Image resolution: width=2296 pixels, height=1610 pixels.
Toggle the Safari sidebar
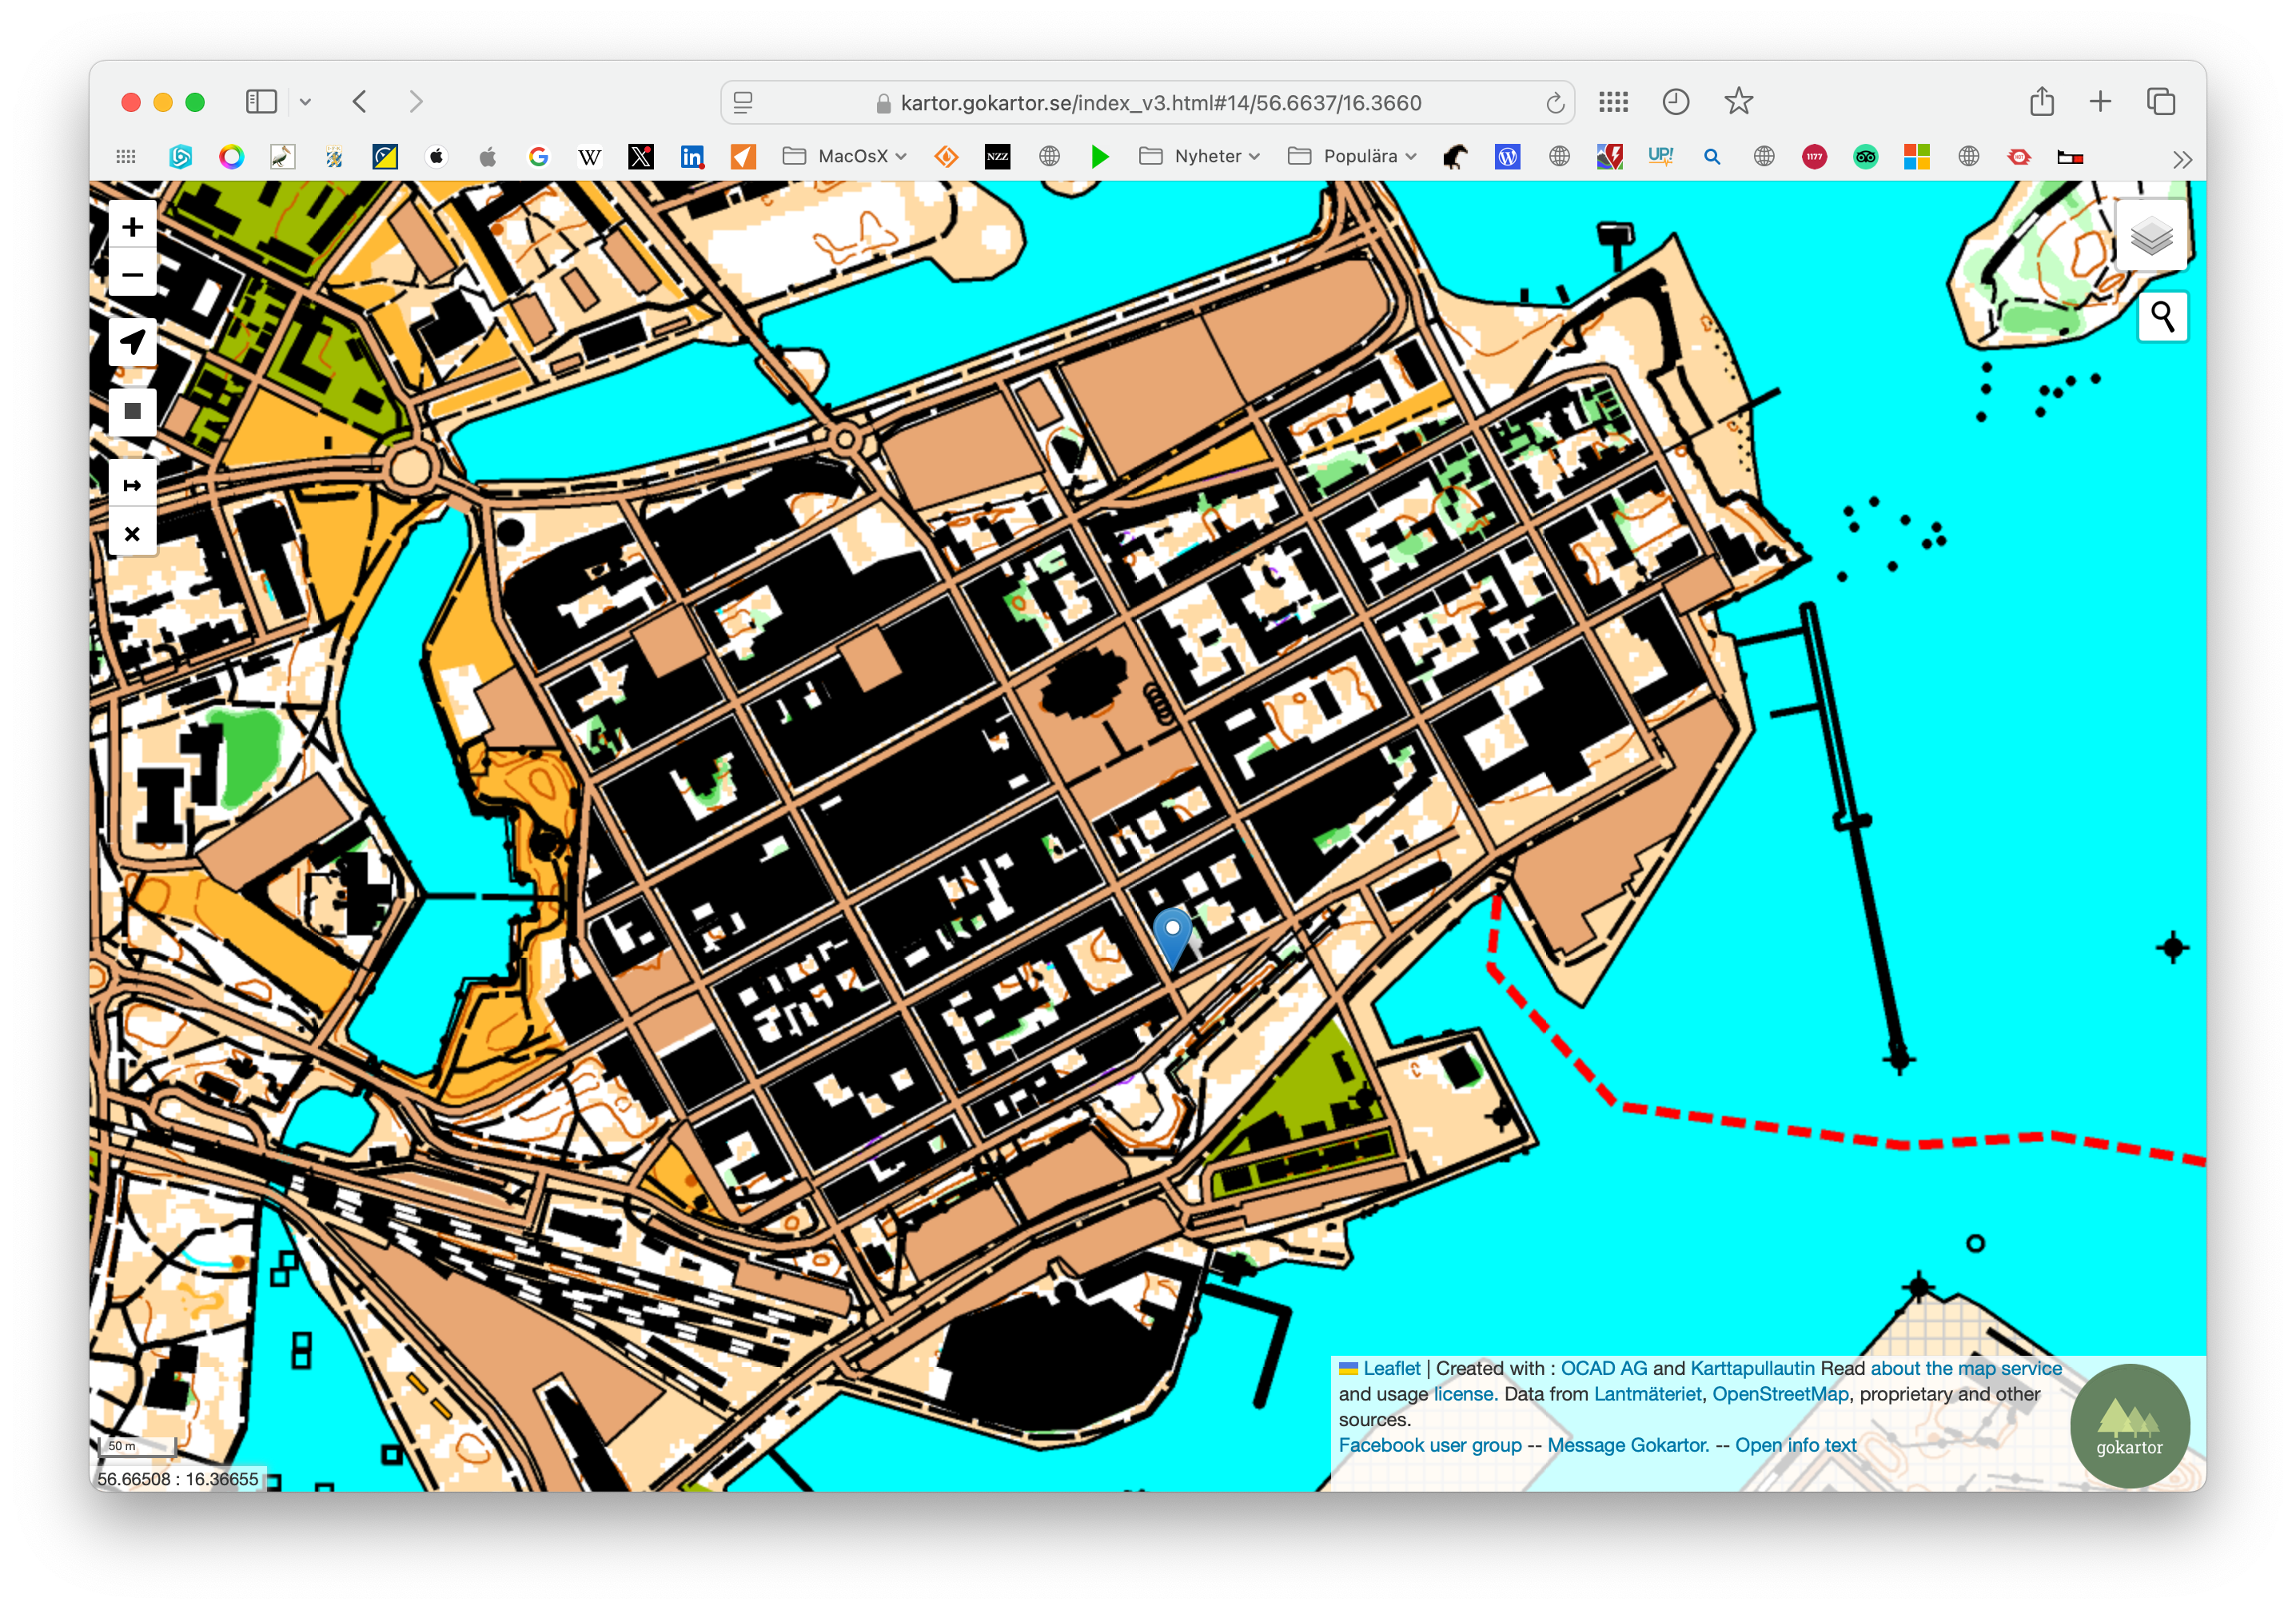point(261,102)
